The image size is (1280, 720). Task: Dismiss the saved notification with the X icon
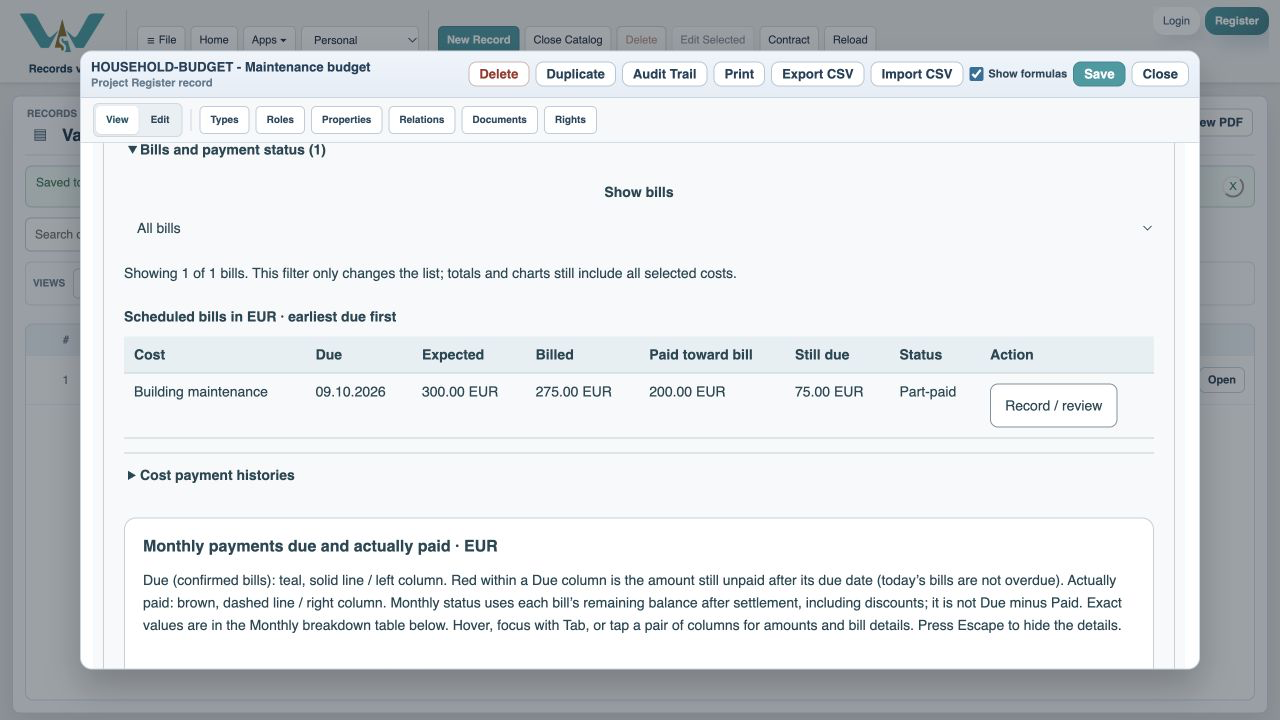click(x=1233, y=186)
